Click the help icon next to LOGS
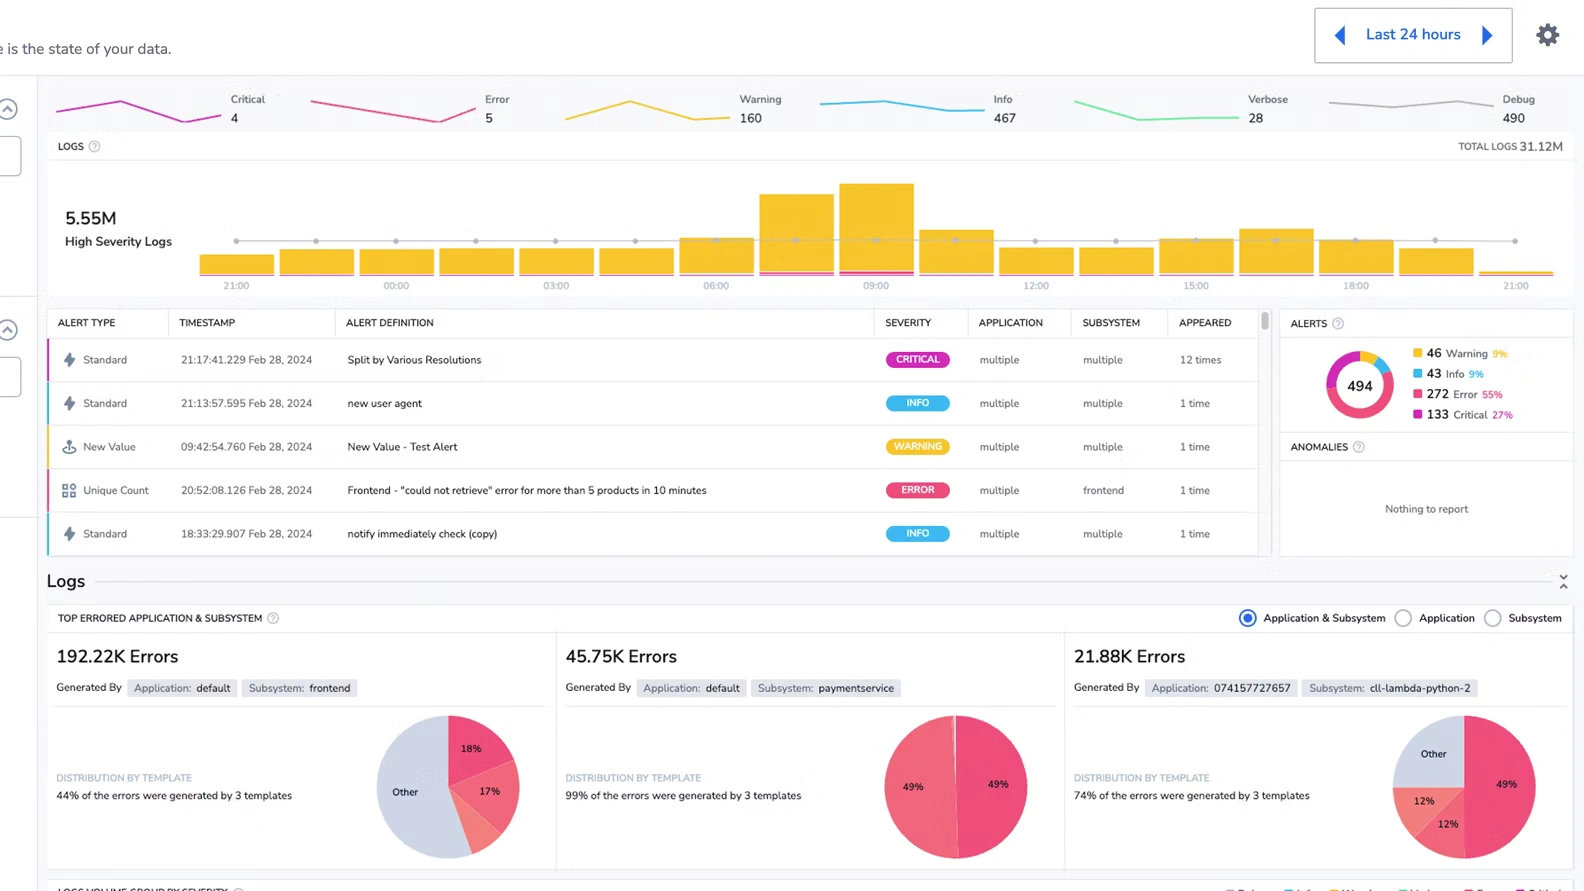This screenshot has width=1584, height=891. (x=94, y=146)
